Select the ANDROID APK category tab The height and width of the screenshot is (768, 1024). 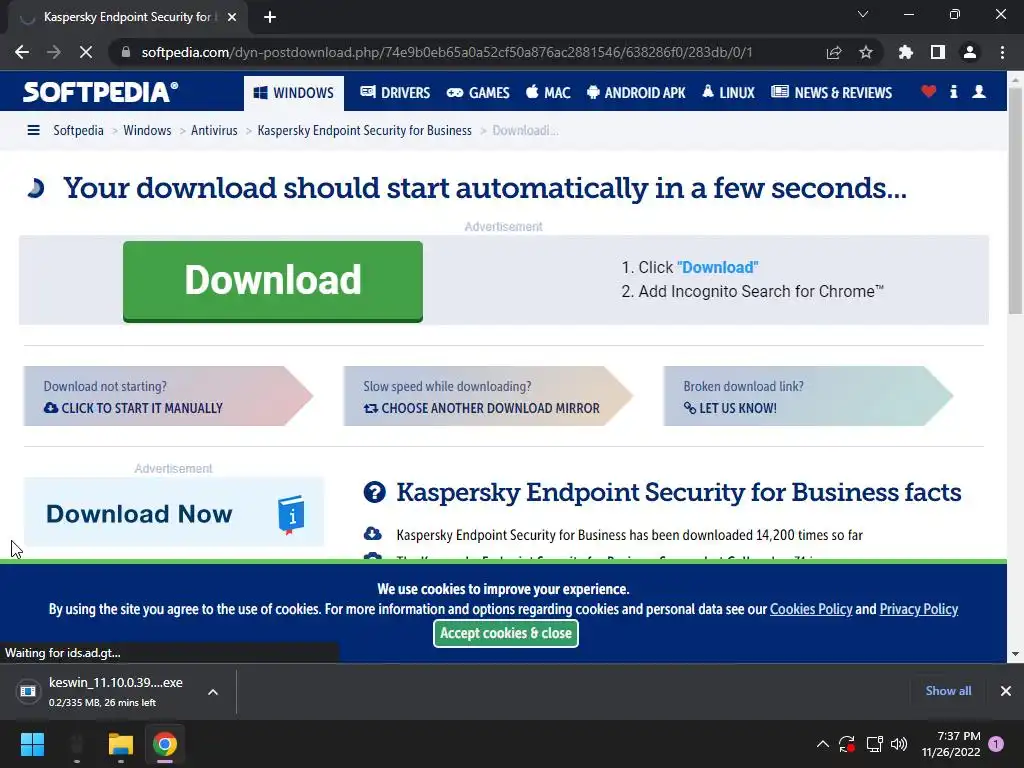636,93
